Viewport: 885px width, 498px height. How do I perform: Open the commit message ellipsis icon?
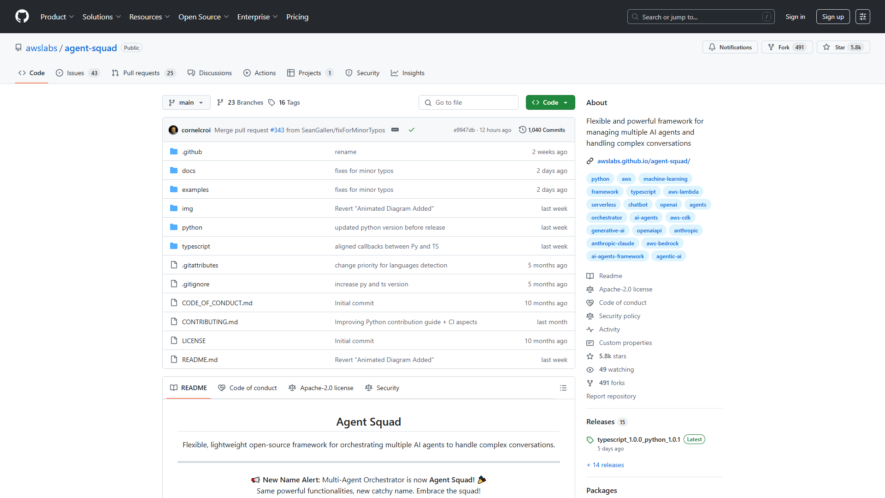pyautogui.click(x=395, y=130)
